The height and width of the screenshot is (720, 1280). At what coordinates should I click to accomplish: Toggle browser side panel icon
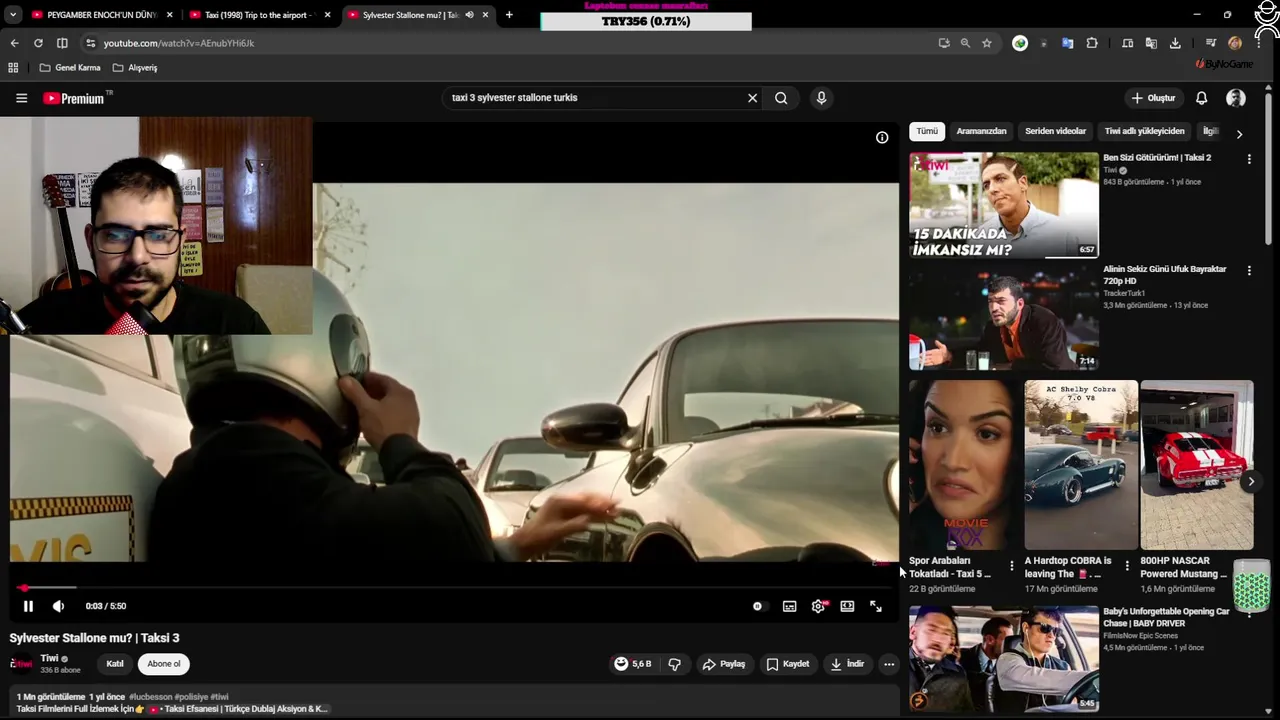(62, 43)
